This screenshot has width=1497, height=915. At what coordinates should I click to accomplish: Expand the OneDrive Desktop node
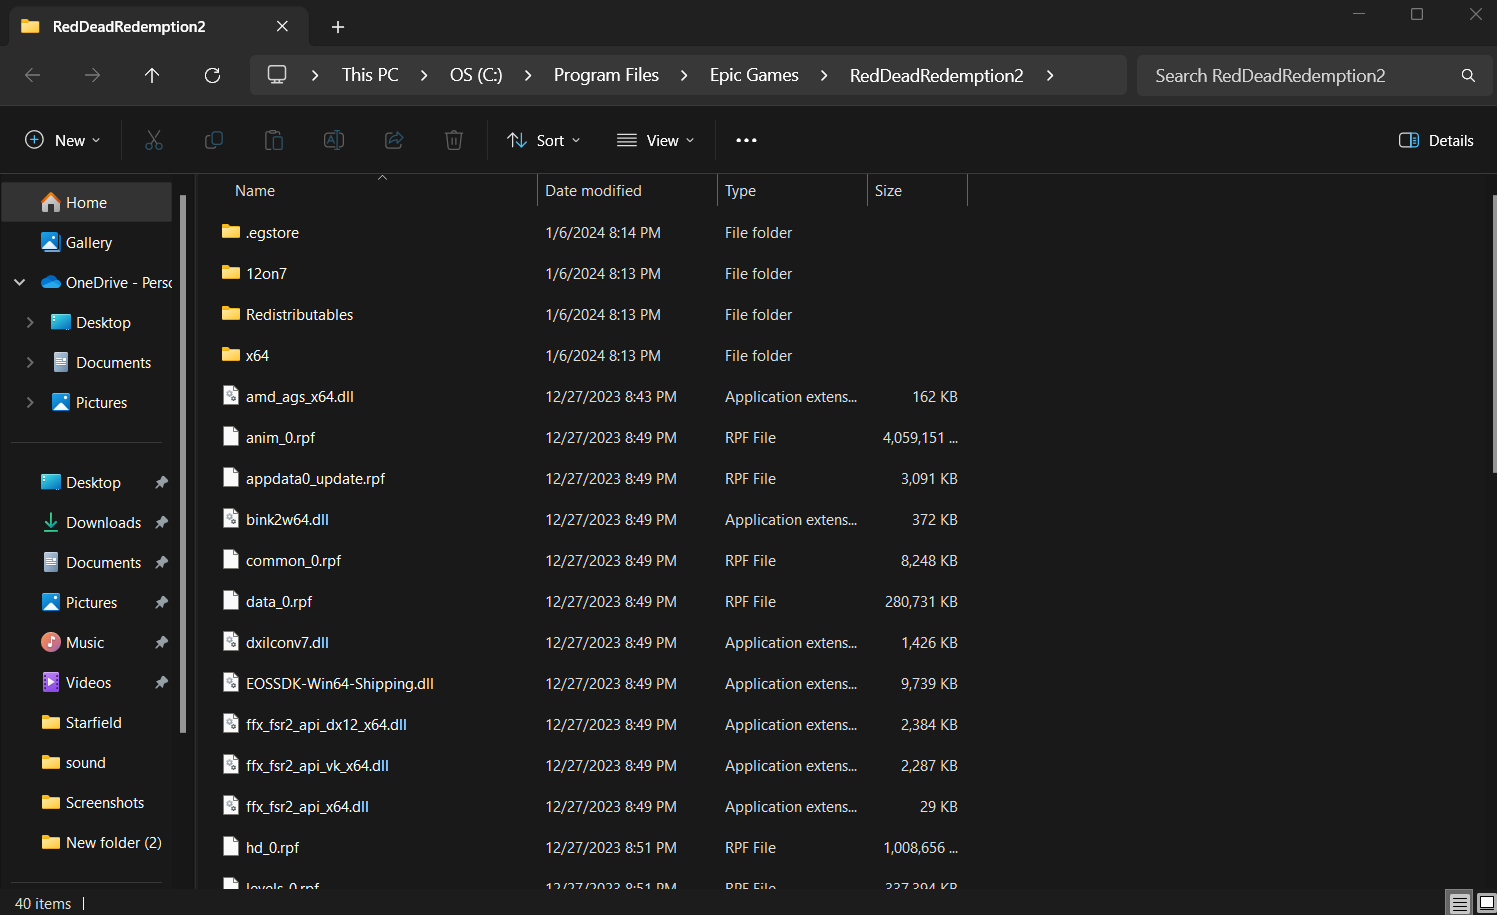click(x=30, y=322)
